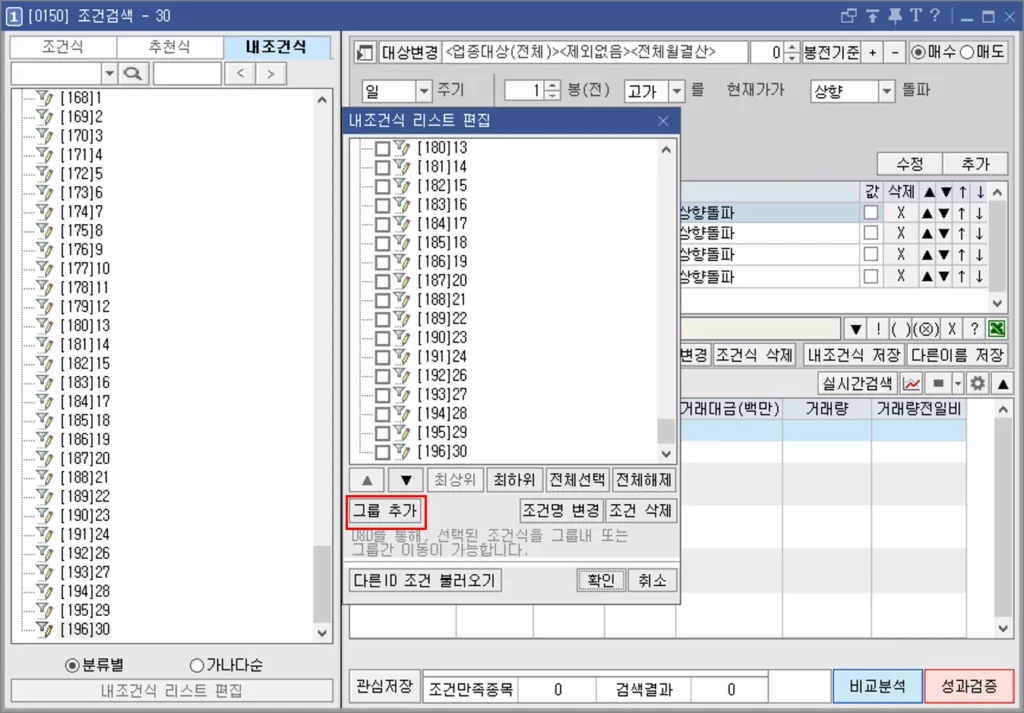
Task: Switch to the 내조건식 tab
Action: click(276, 47)
